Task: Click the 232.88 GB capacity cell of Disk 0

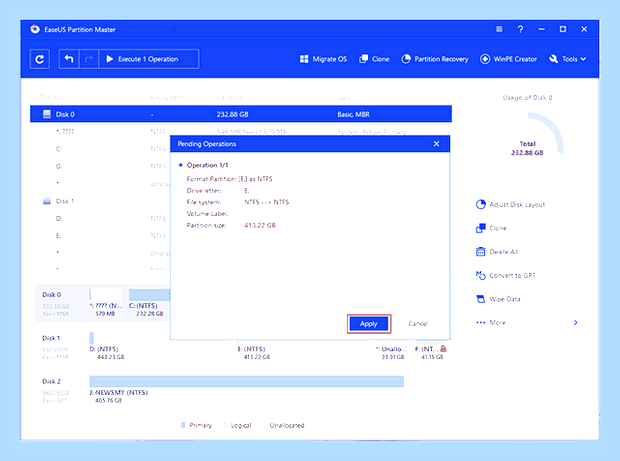Action: pos(232,114)
